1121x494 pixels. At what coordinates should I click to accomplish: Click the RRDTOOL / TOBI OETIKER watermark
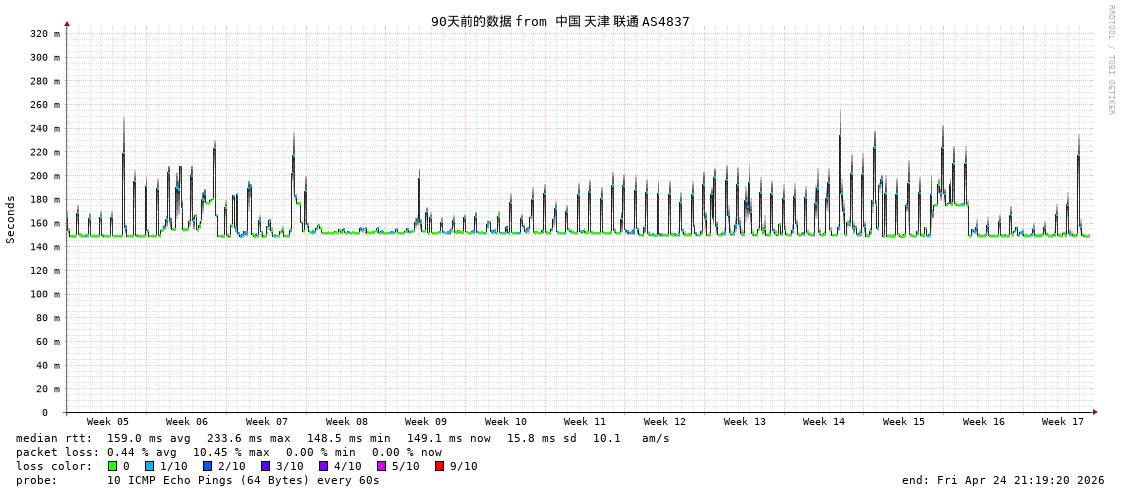(1110, 60)
